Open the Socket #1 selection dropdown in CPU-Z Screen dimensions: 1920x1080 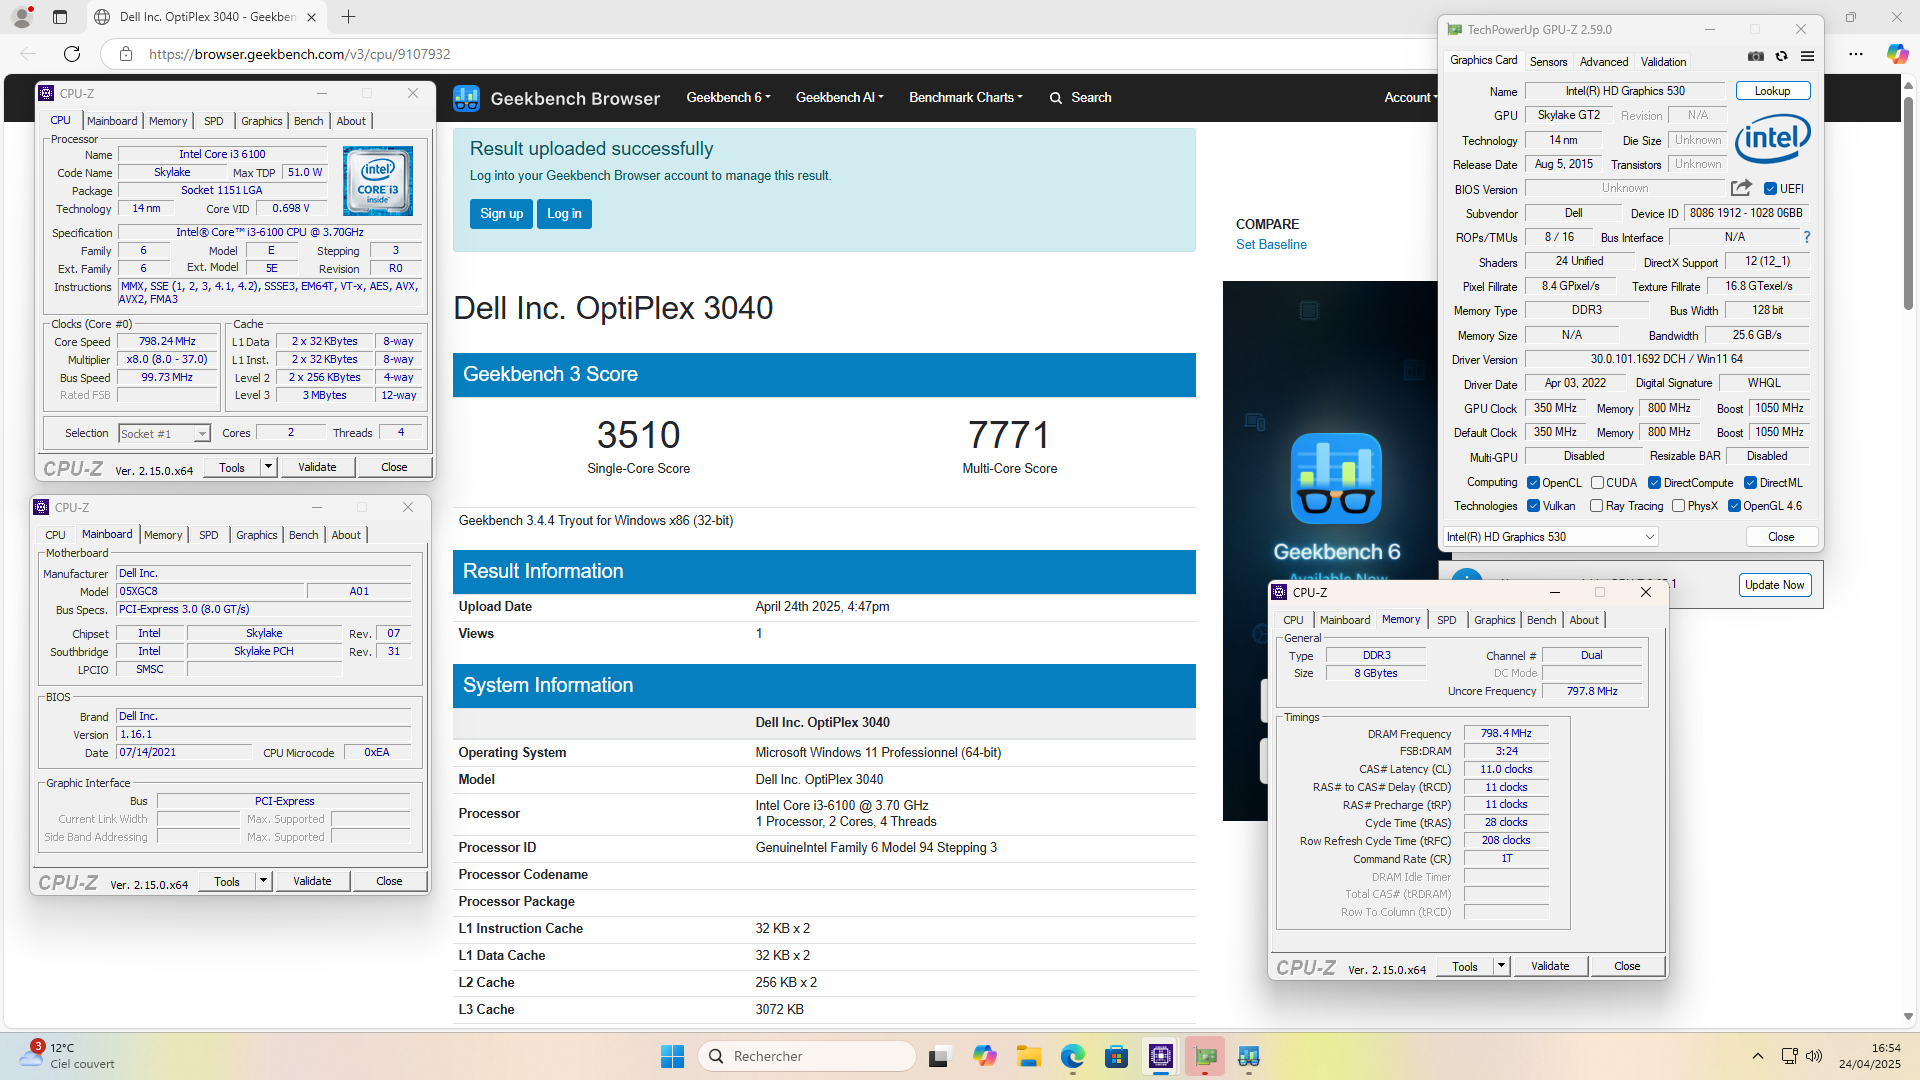click(164, 434)
